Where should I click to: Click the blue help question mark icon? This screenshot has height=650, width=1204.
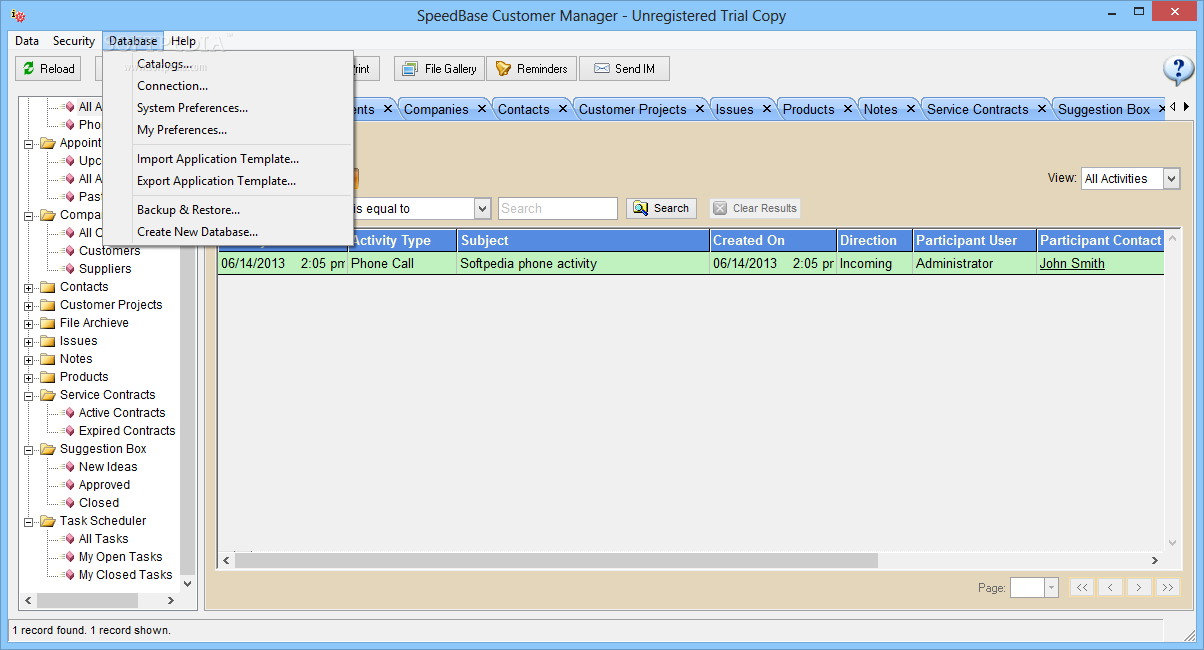tap(1179, 70)
